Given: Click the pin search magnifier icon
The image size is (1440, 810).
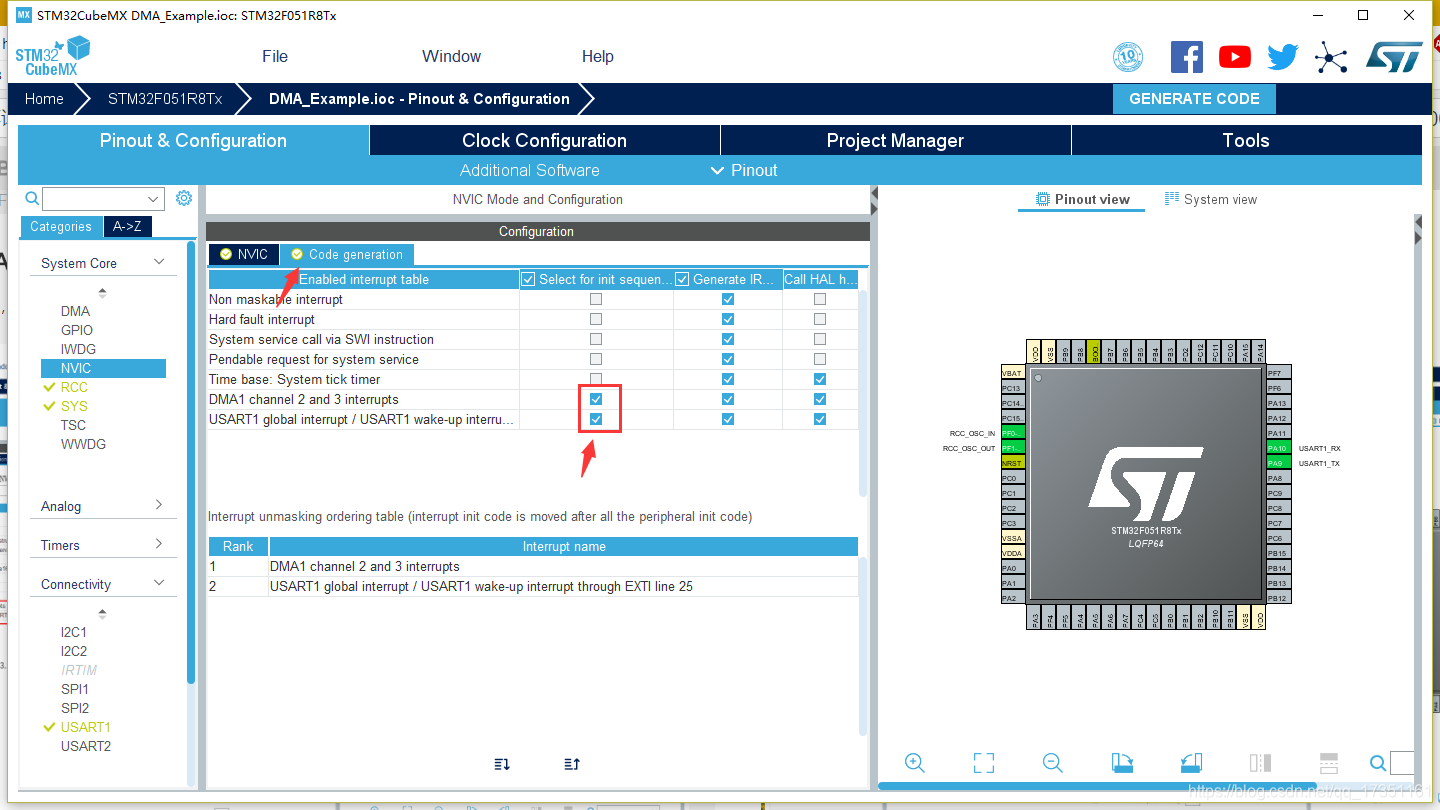Looking at the screenshot, I should coord(1378,764).
